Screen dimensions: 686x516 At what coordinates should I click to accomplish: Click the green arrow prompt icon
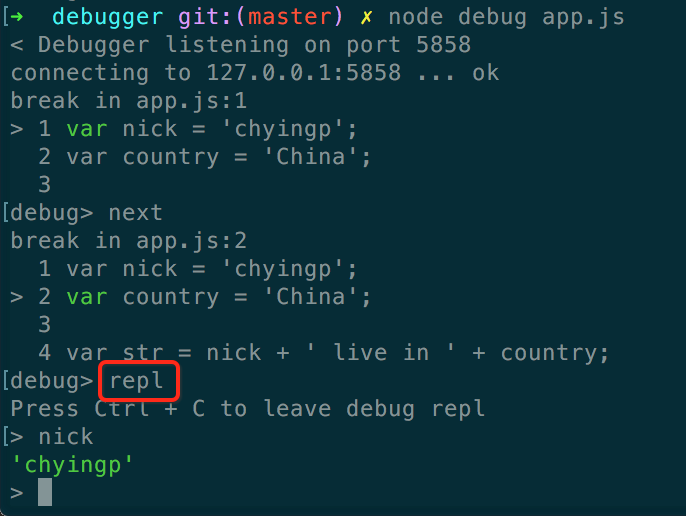(17, 17)
